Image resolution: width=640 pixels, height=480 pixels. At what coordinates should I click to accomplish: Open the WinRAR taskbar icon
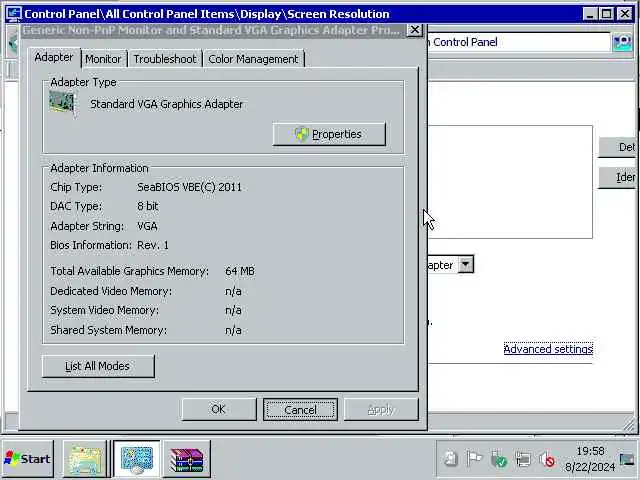tap(187, 459)
